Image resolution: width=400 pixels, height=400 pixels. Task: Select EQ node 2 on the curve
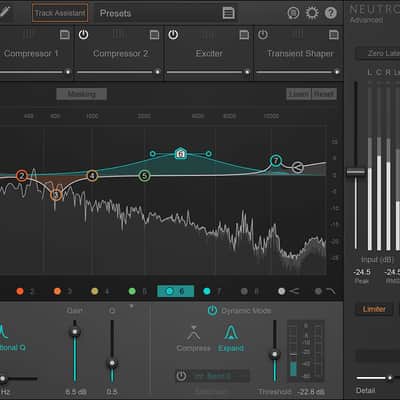[22, 176]
